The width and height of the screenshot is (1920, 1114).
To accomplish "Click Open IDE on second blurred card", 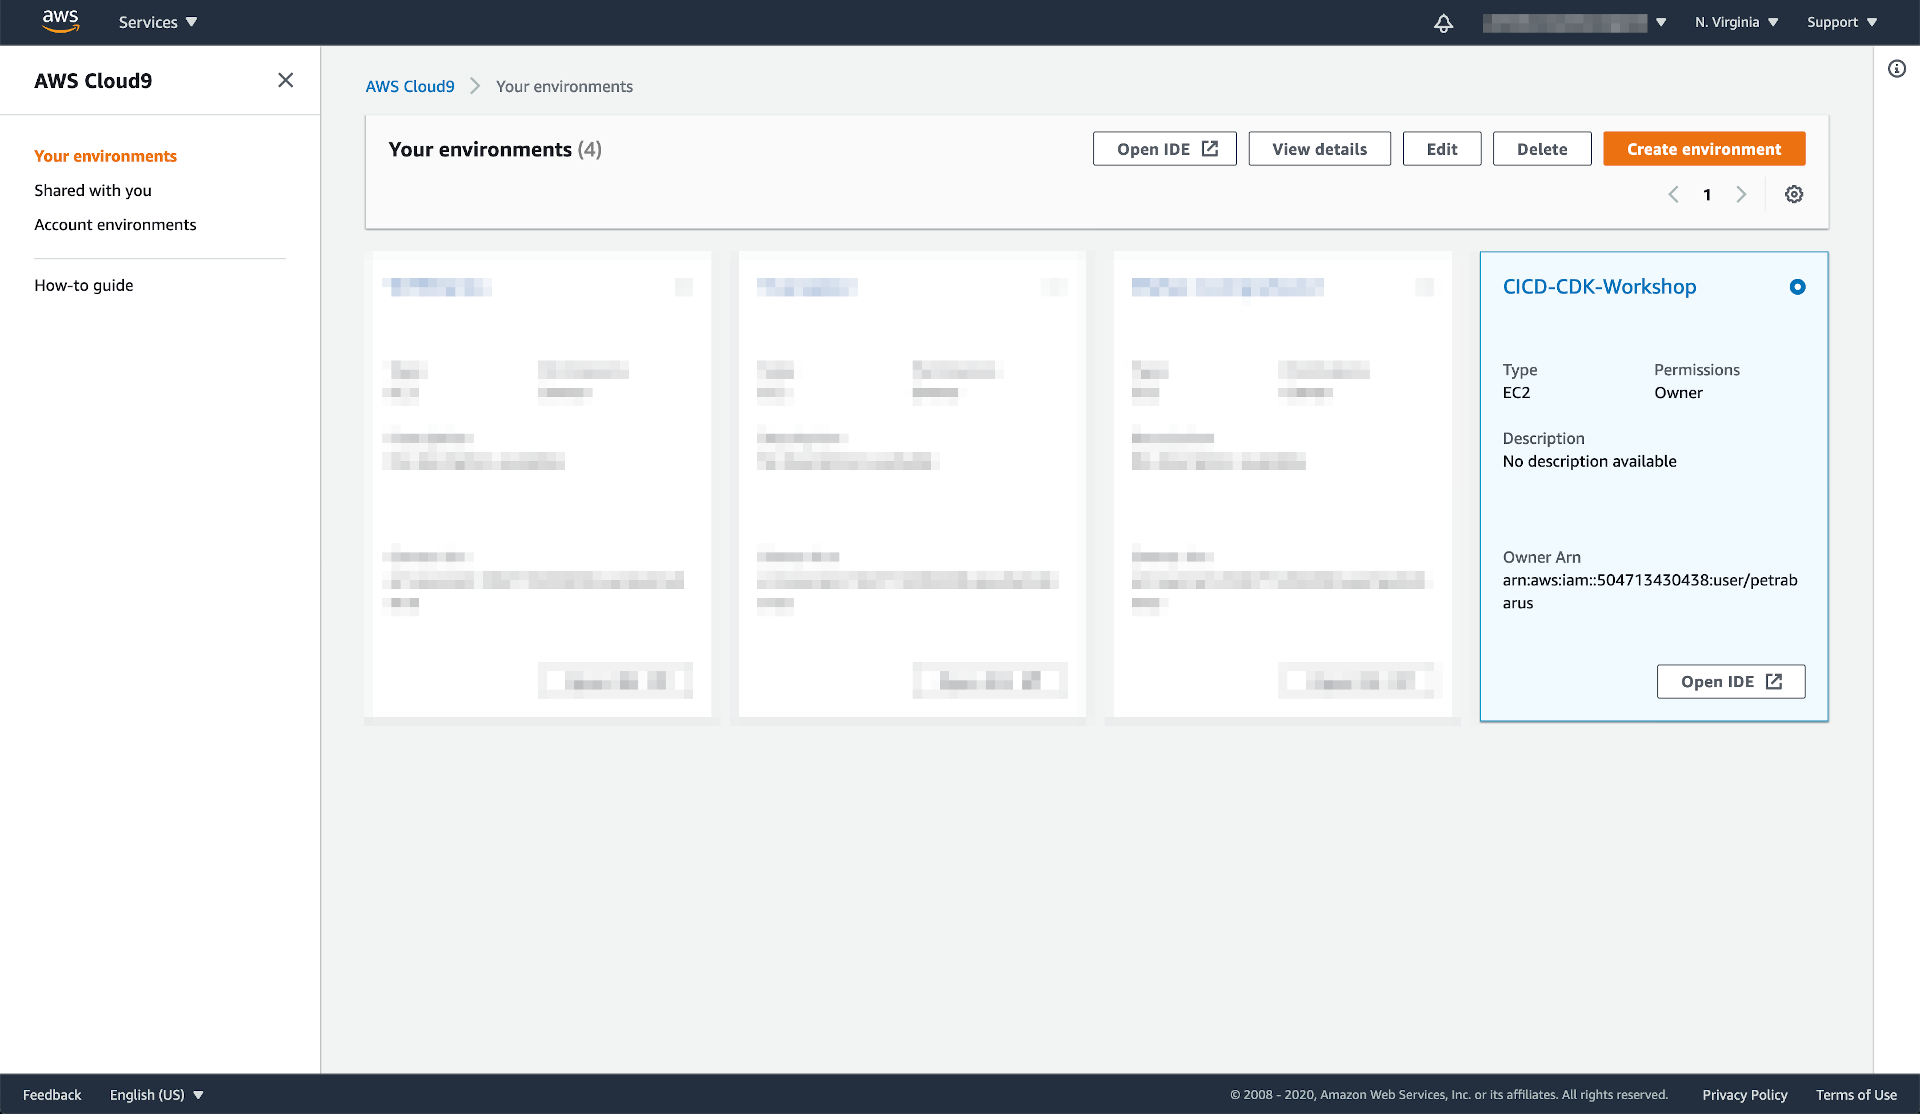I will click(989, 681).
